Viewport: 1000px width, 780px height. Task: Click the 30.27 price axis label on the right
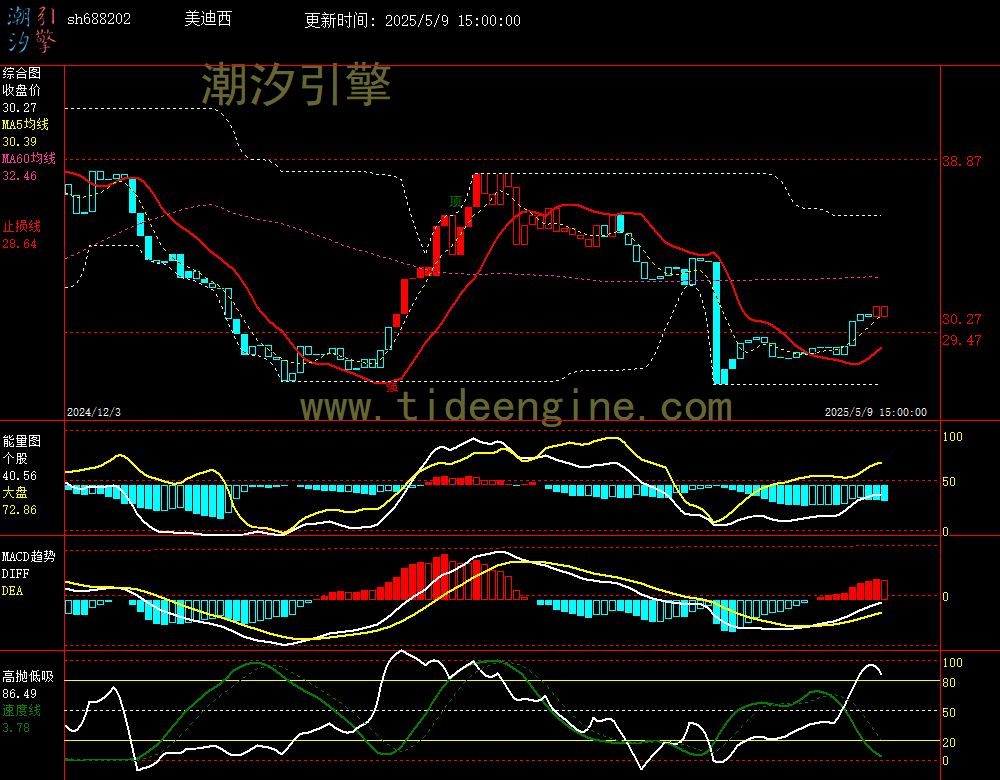pos(962,319)
